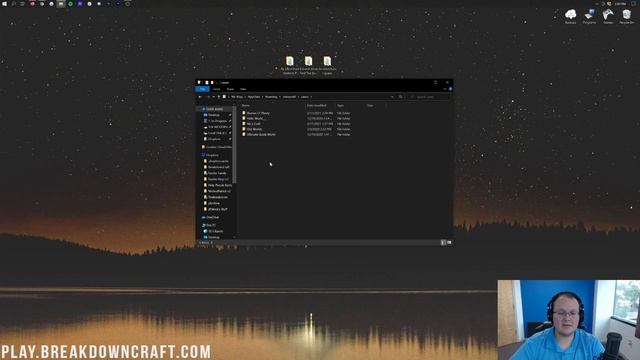Image resolution: width=640 pixels, height=360 pixels.
Task: Open the taskbar search icon
Action: click(x=13, y=4)
